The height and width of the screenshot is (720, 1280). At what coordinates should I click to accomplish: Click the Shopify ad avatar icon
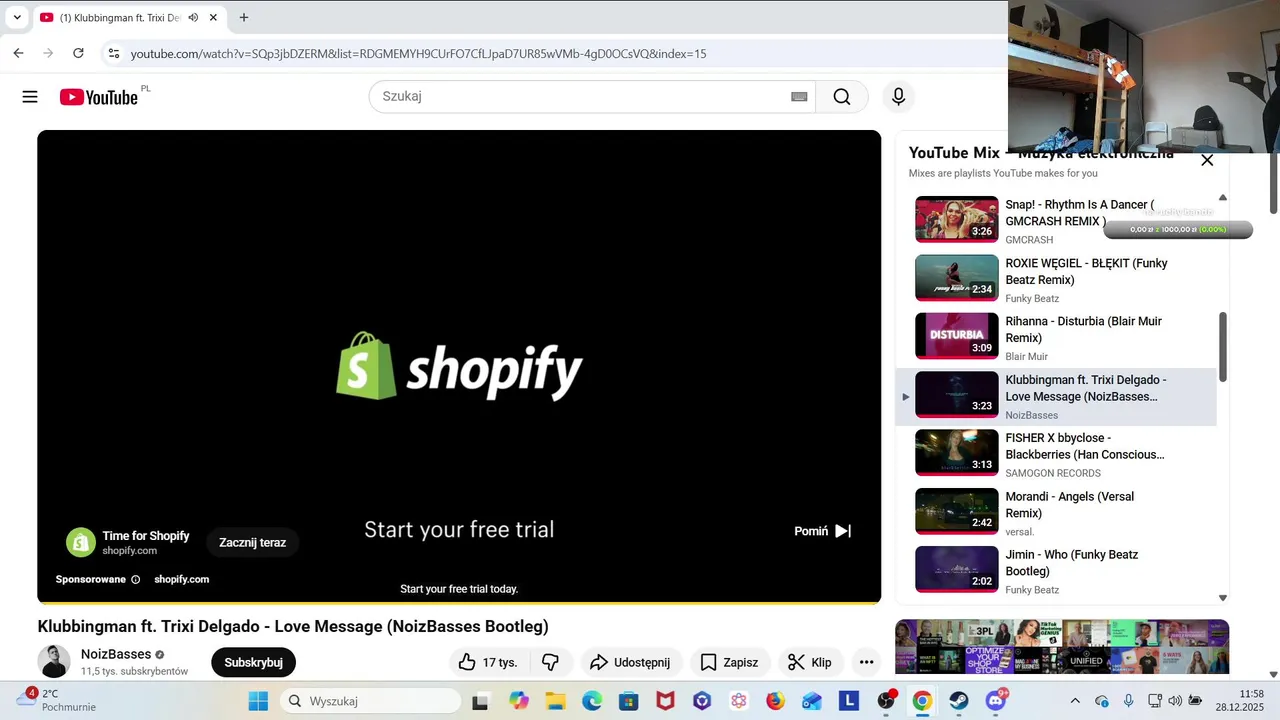point(81,542)
